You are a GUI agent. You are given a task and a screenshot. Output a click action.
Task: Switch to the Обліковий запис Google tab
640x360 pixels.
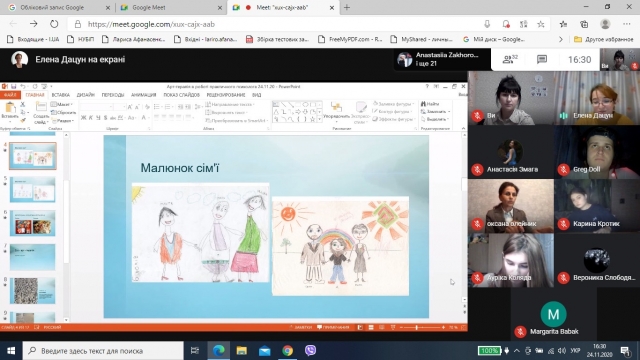(58, 7)
